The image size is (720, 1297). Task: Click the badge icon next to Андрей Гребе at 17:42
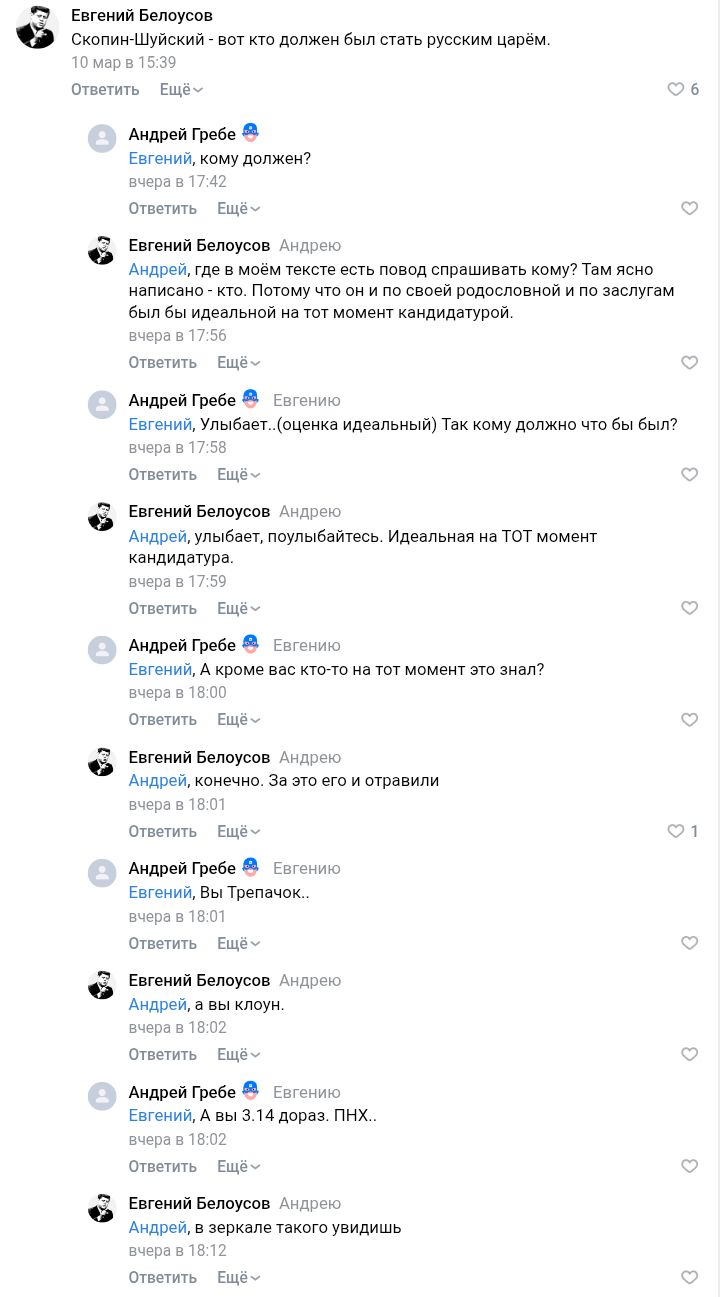pyautogui.click(x=251, y=133)
